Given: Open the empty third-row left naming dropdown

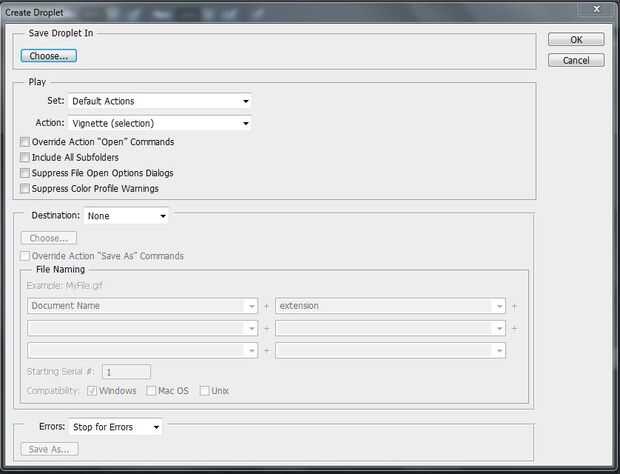Looking at the screenshot, I should click(x=142, y=350).
